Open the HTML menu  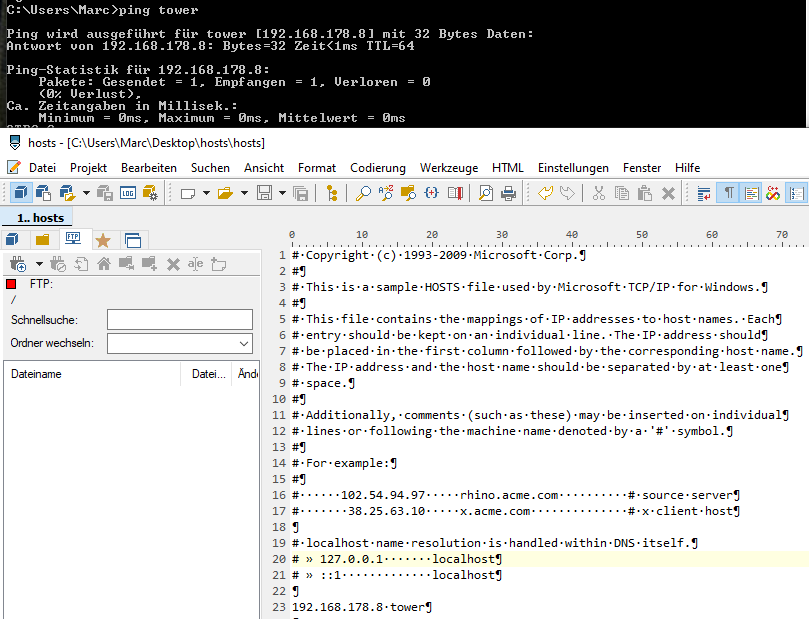click(x=508, y=168)
